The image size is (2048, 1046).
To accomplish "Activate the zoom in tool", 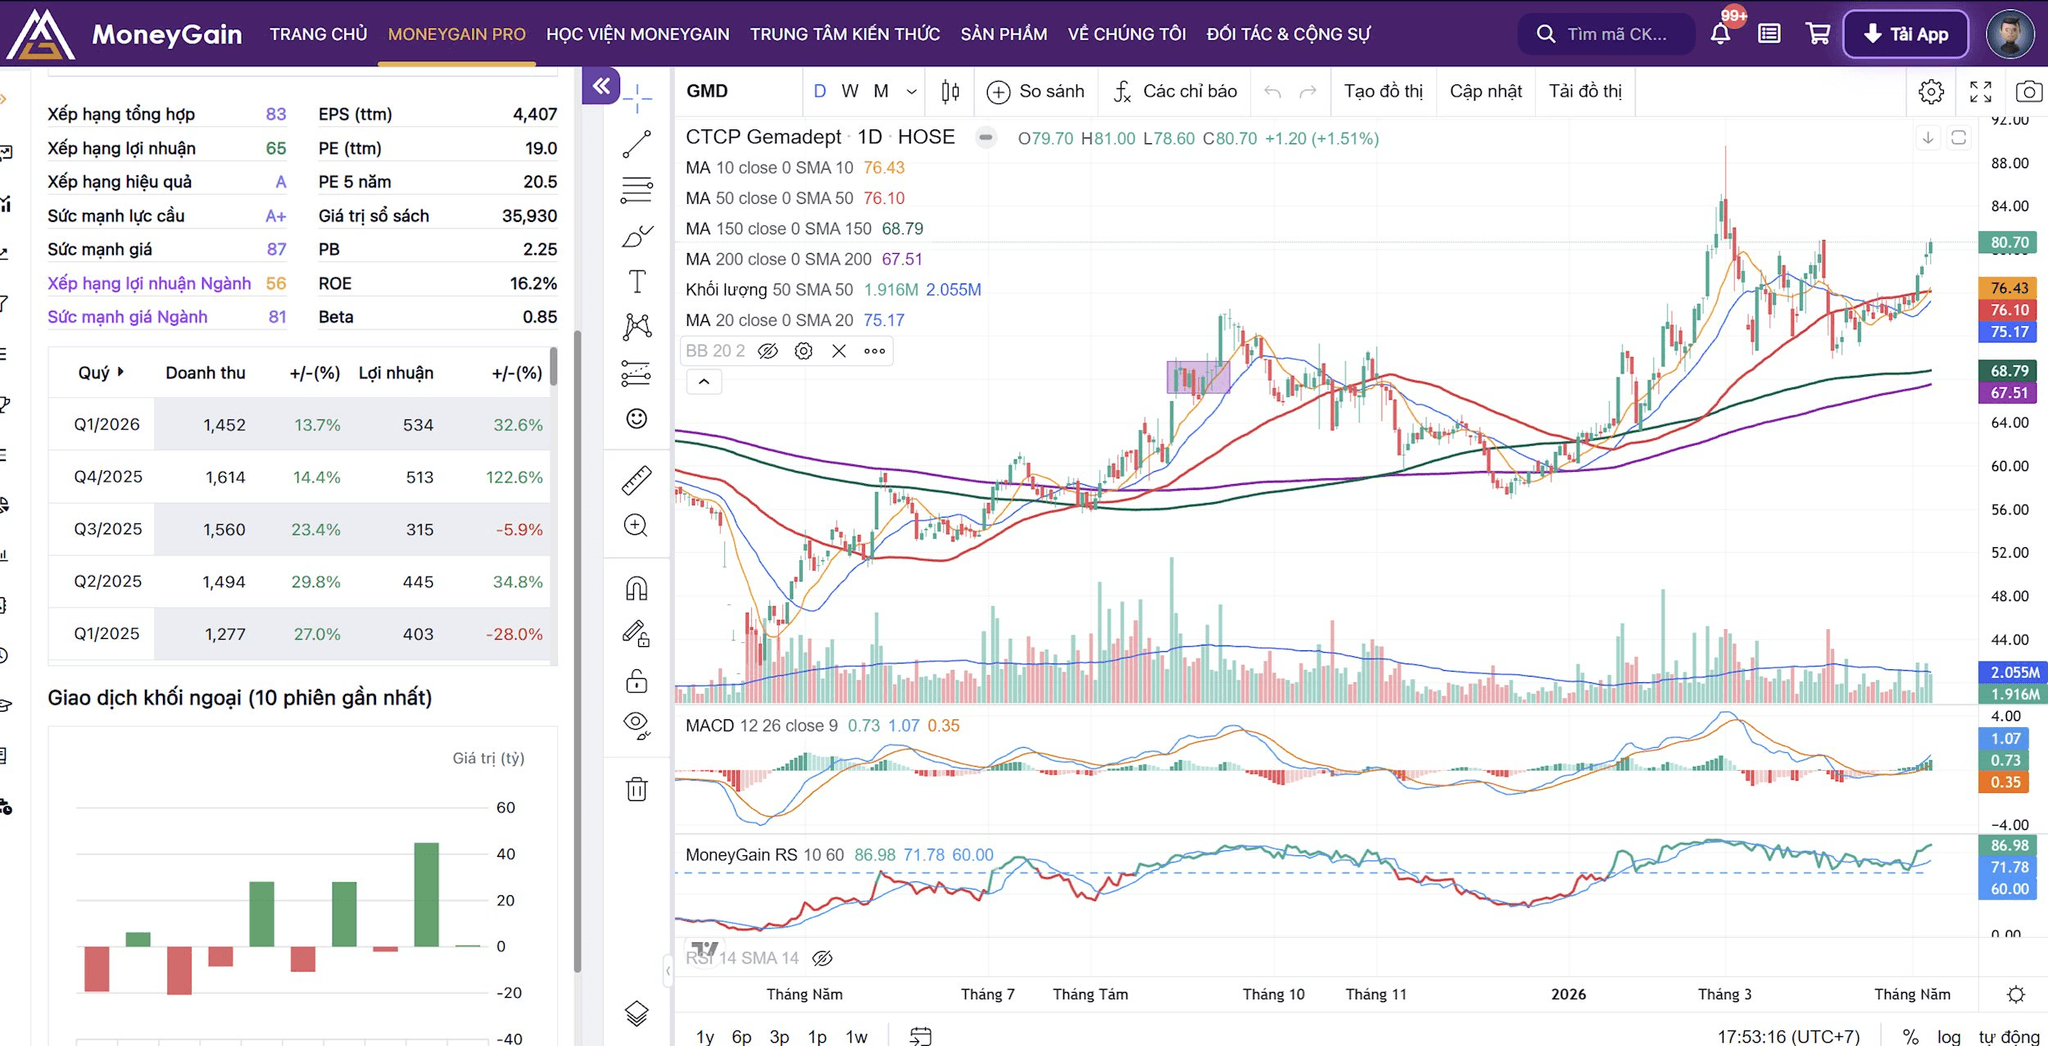I will click(x=637, y=526).
